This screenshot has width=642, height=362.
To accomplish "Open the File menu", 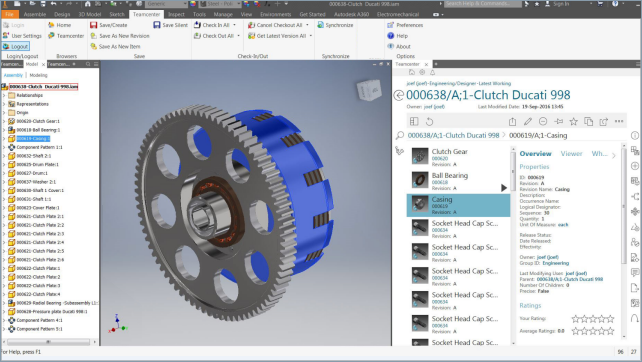I will coord(9,14).
